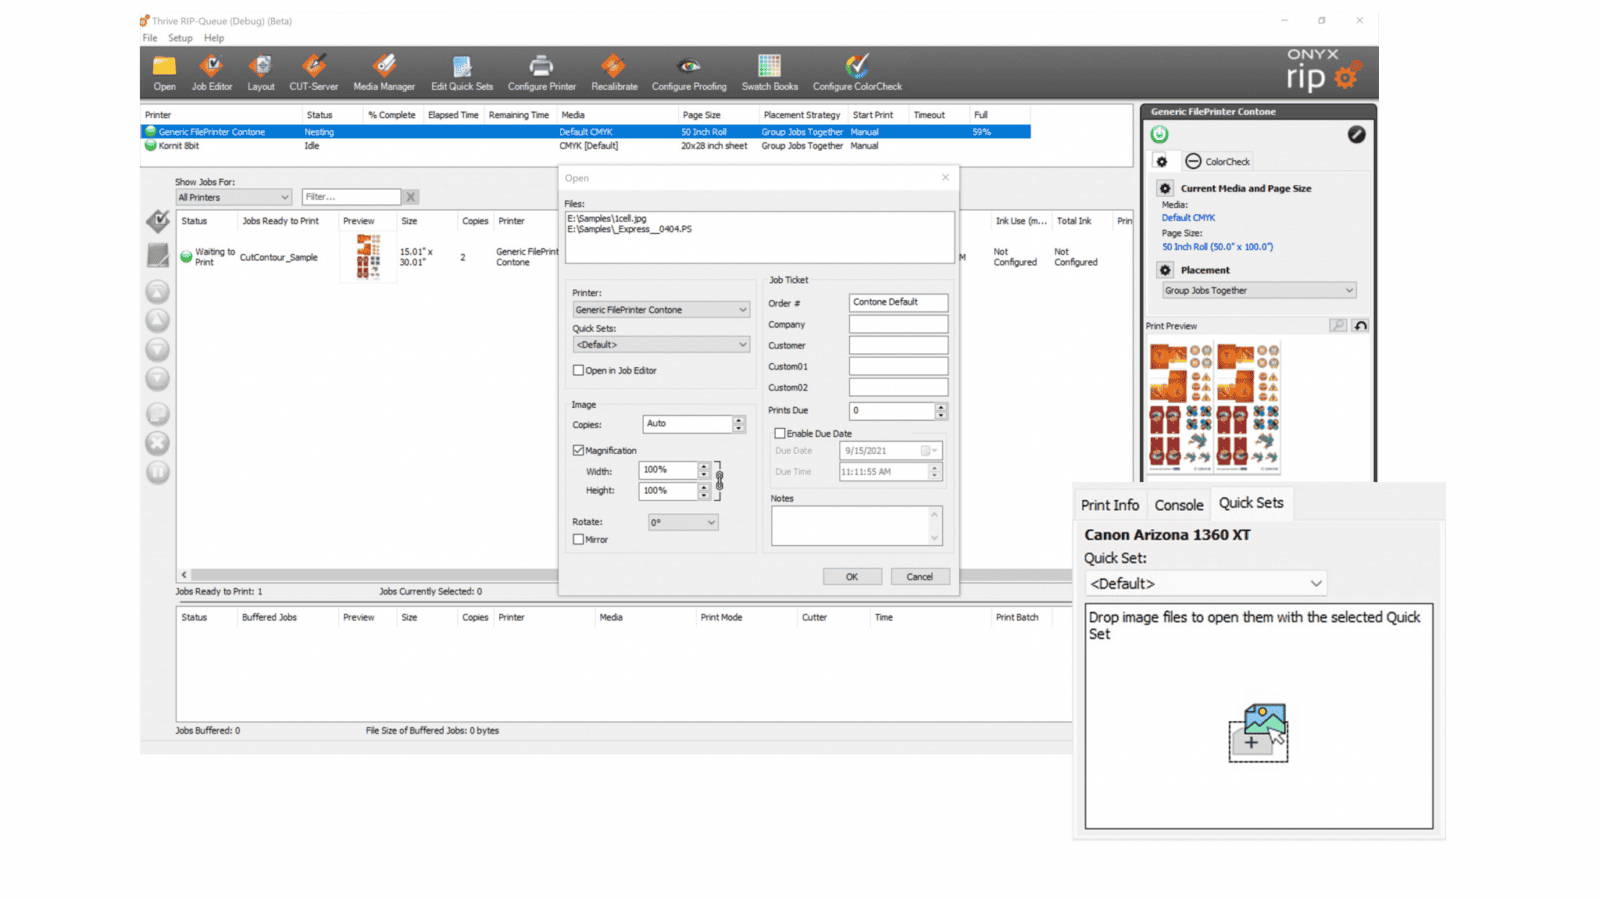Image resolution: width=1600 pixels, height=900 pixels.
Task: Confirm the Open dialog with OK
Action: tap(852, 576)
